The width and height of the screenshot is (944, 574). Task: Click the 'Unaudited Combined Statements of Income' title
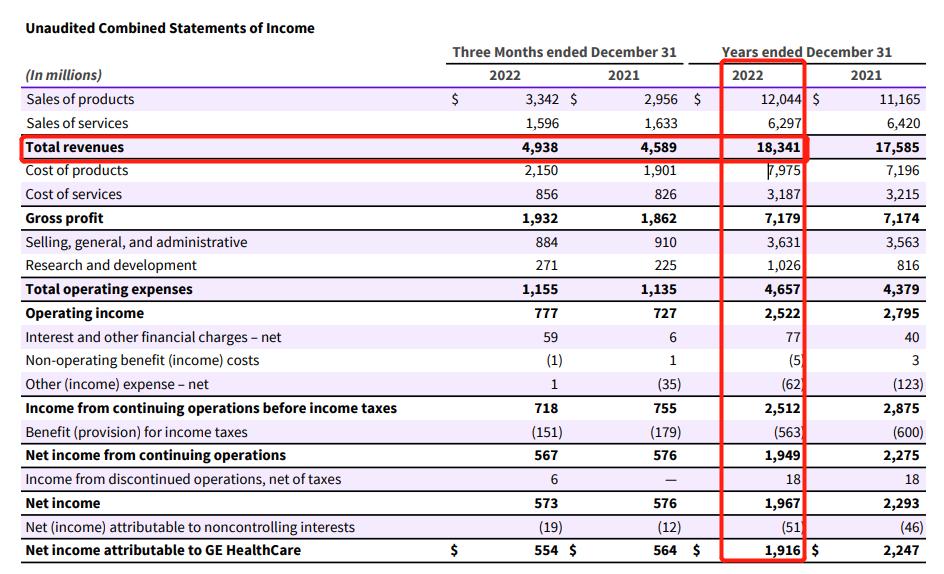[x=170, y=28]
